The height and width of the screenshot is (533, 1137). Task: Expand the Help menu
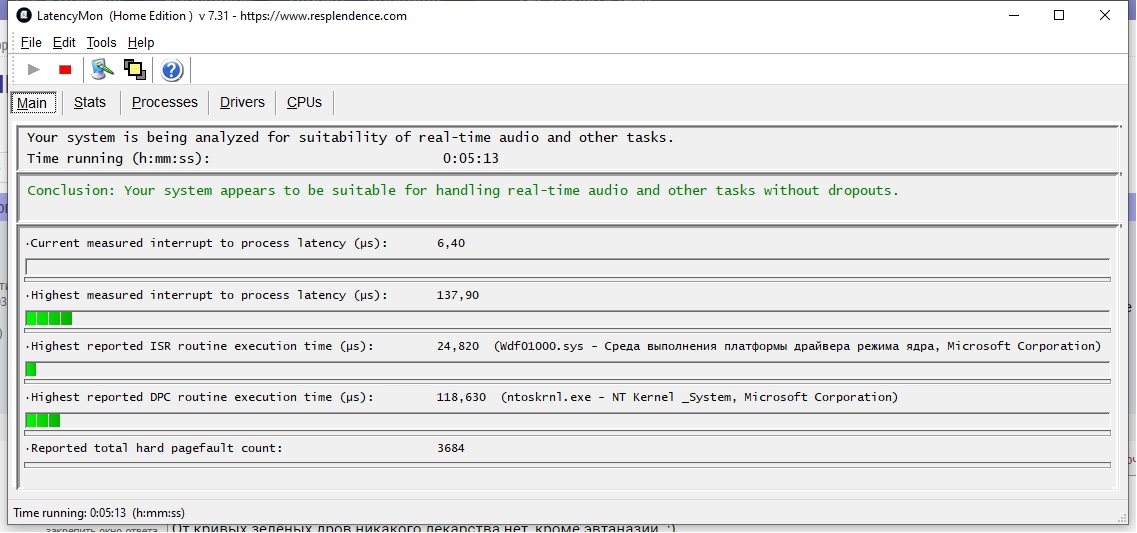141,42
